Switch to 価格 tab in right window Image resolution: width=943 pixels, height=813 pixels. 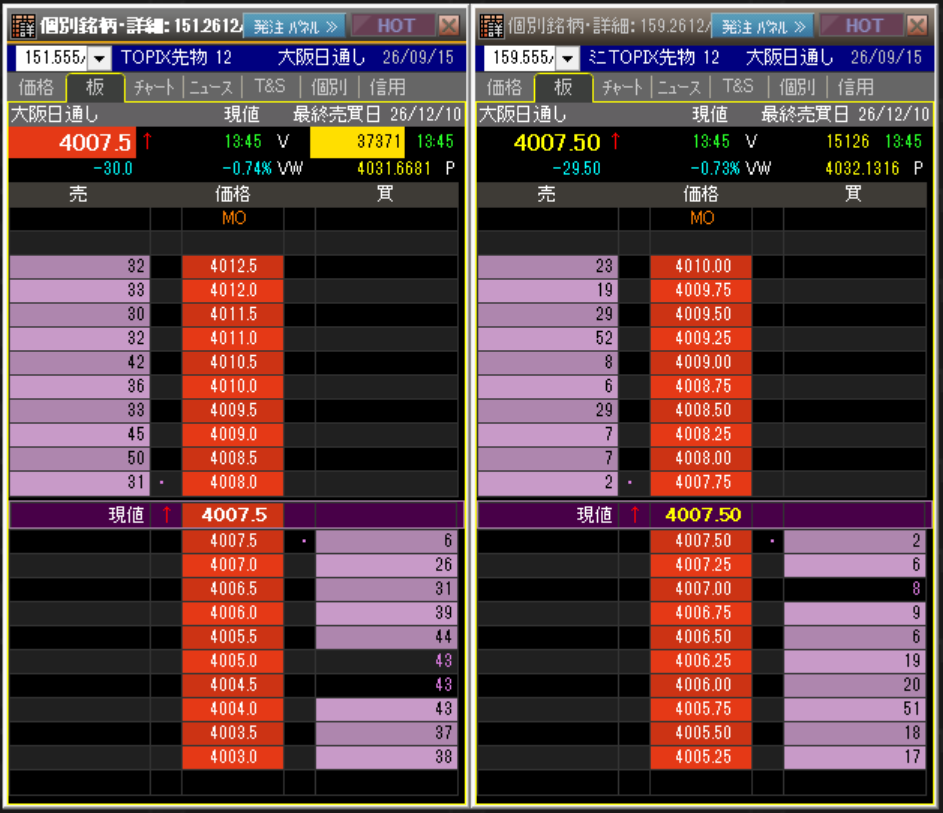click(x=504, y=87)
